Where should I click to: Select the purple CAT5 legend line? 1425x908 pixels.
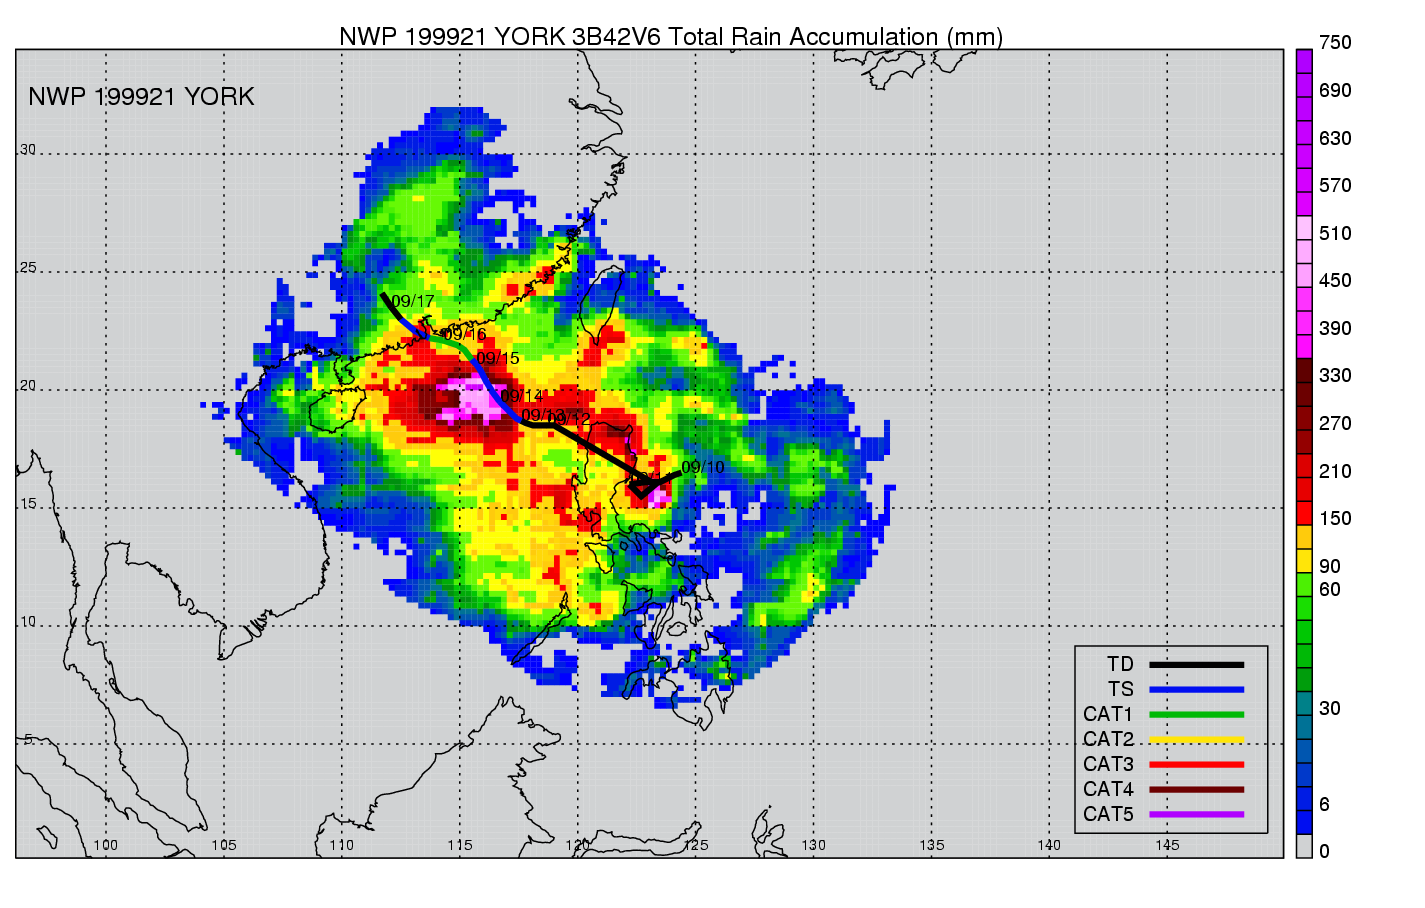coord(1196,815)
